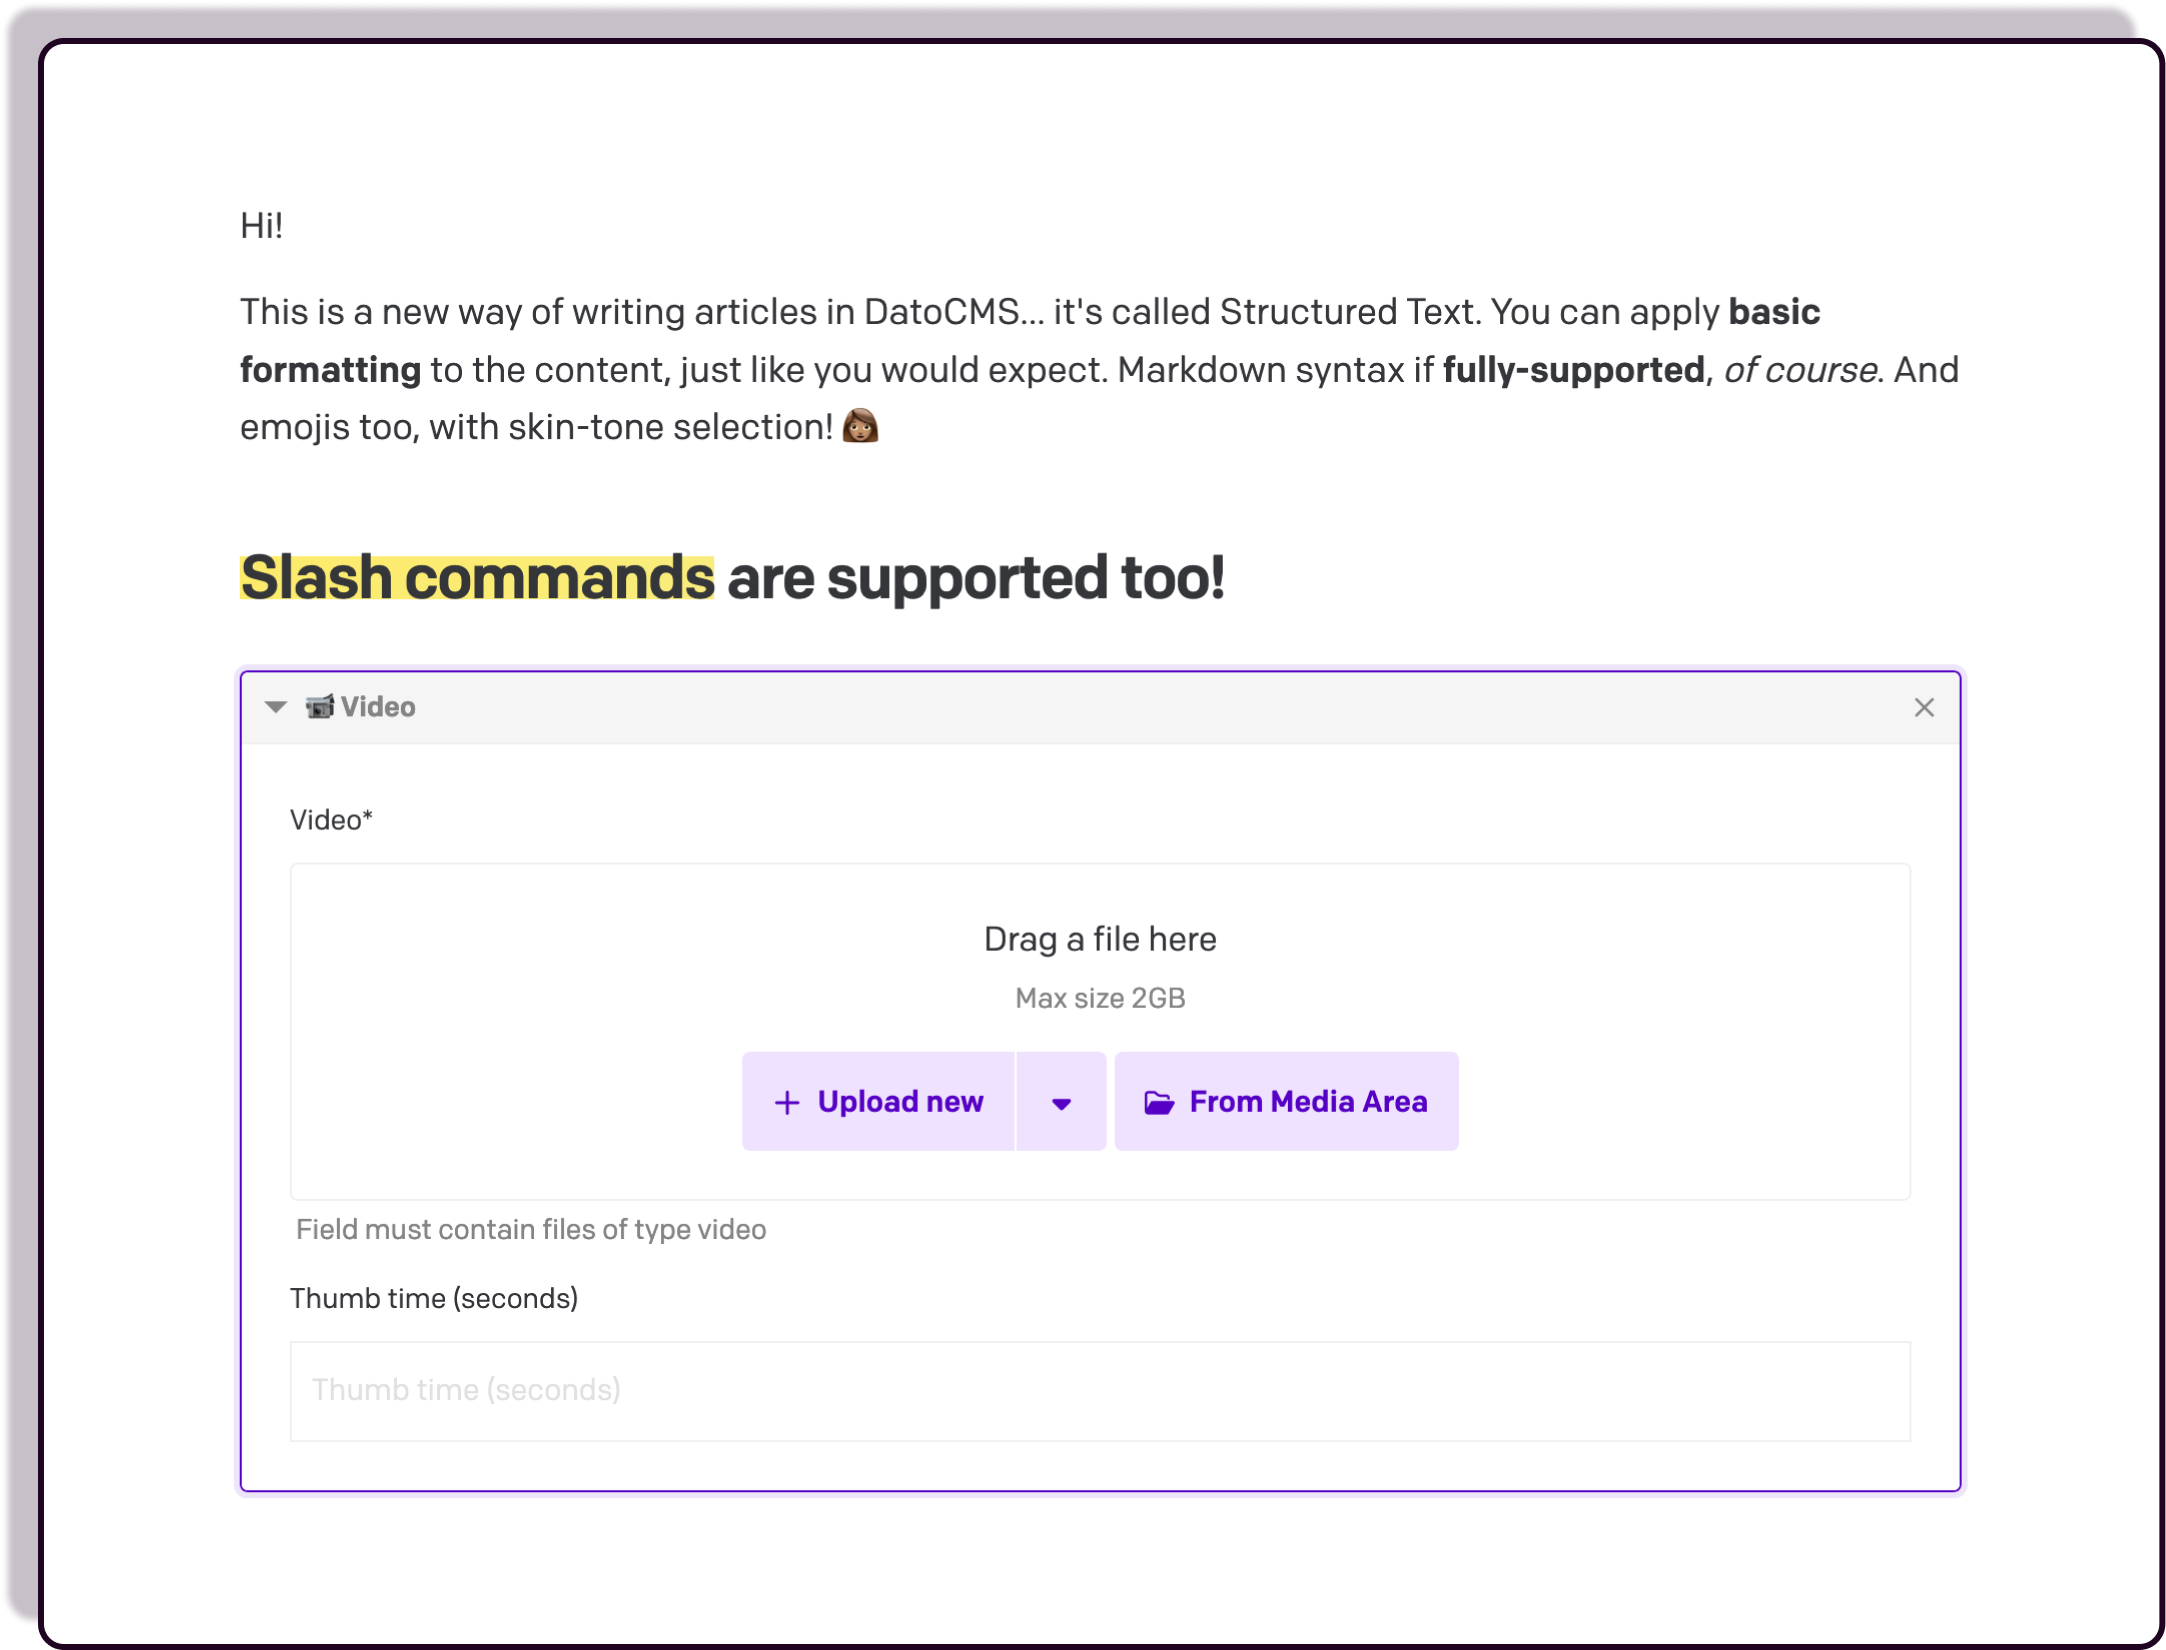The height and width of the screenshot is (1650, 2166).
Task: Focus the Thumb time (seconds) input field
Action: tap(1100, 1390)
